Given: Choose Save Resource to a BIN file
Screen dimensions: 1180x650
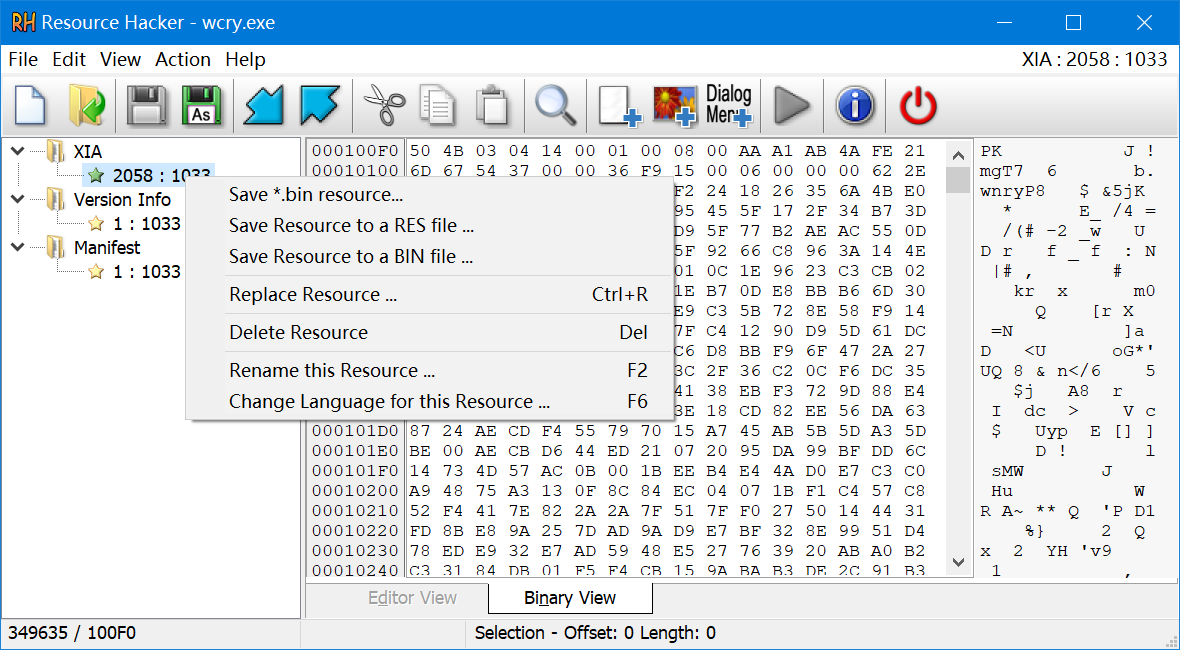Looking at the screenshot, I should 350,257.
